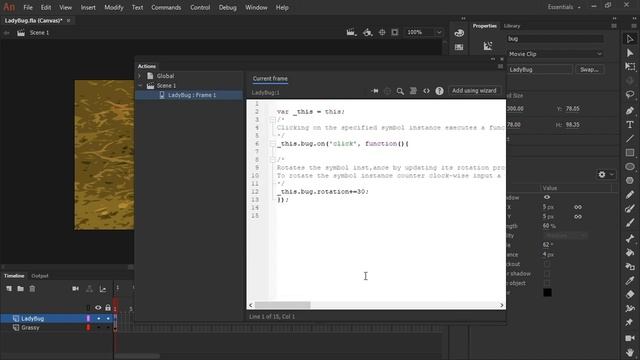Click the Code Snippets angle-brackets icon
The image size is (640, 360).
coord(426,91)
